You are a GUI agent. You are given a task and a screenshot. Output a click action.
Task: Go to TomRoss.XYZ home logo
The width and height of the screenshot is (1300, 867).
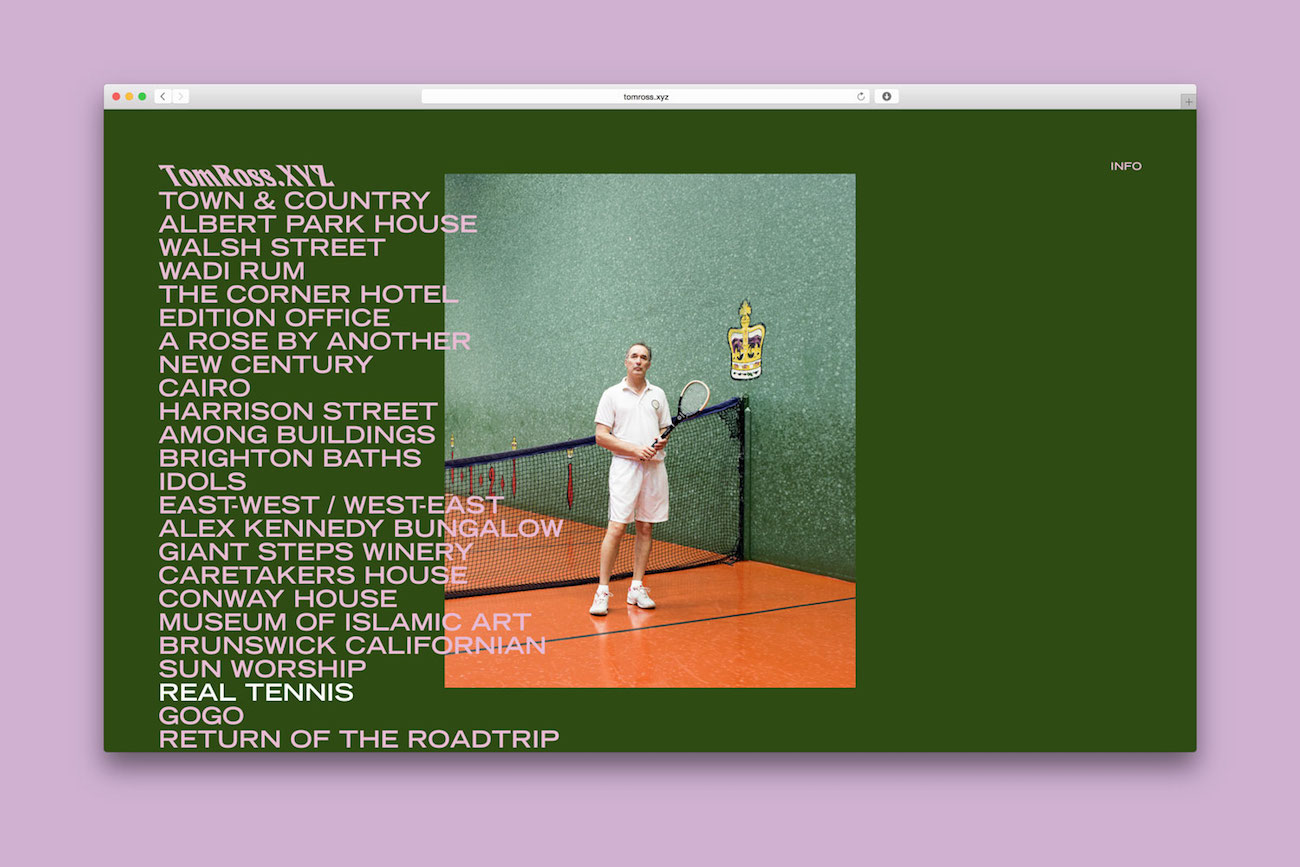(x=246, y=176)
